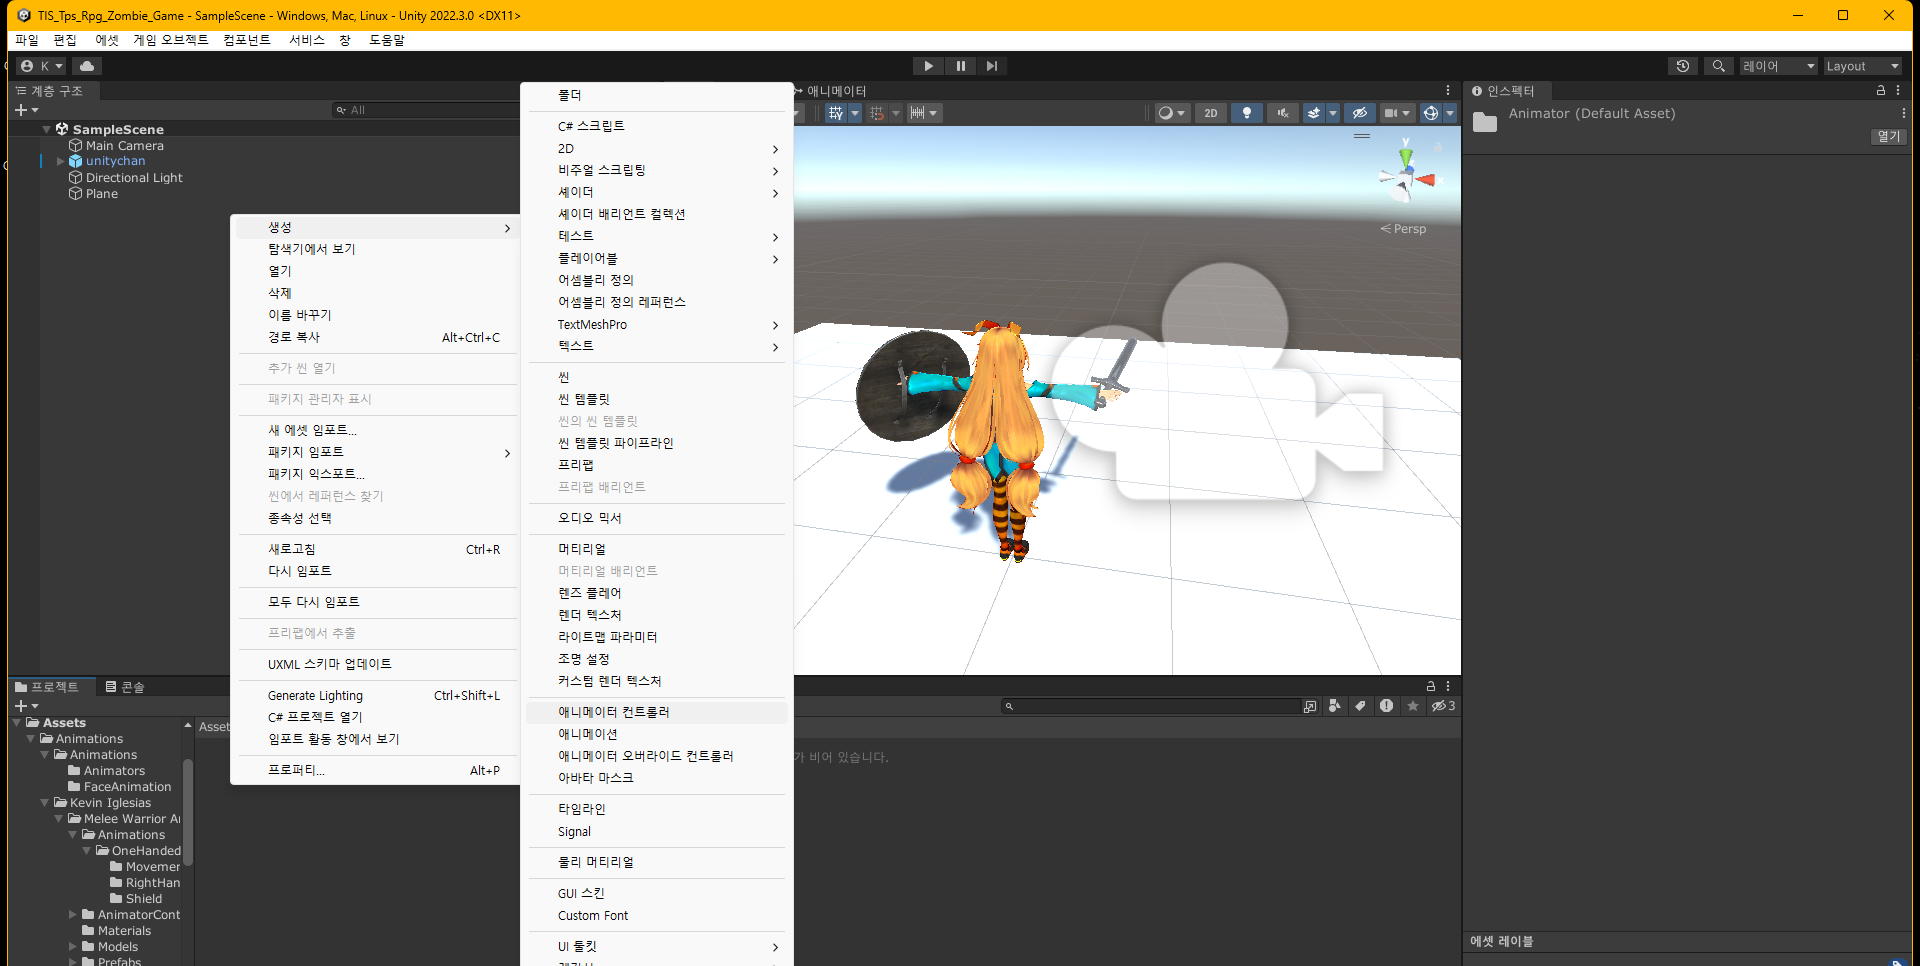Open the undo history icon
Viewport: 1920px width, 966px height.
[x=1683, y=66]
